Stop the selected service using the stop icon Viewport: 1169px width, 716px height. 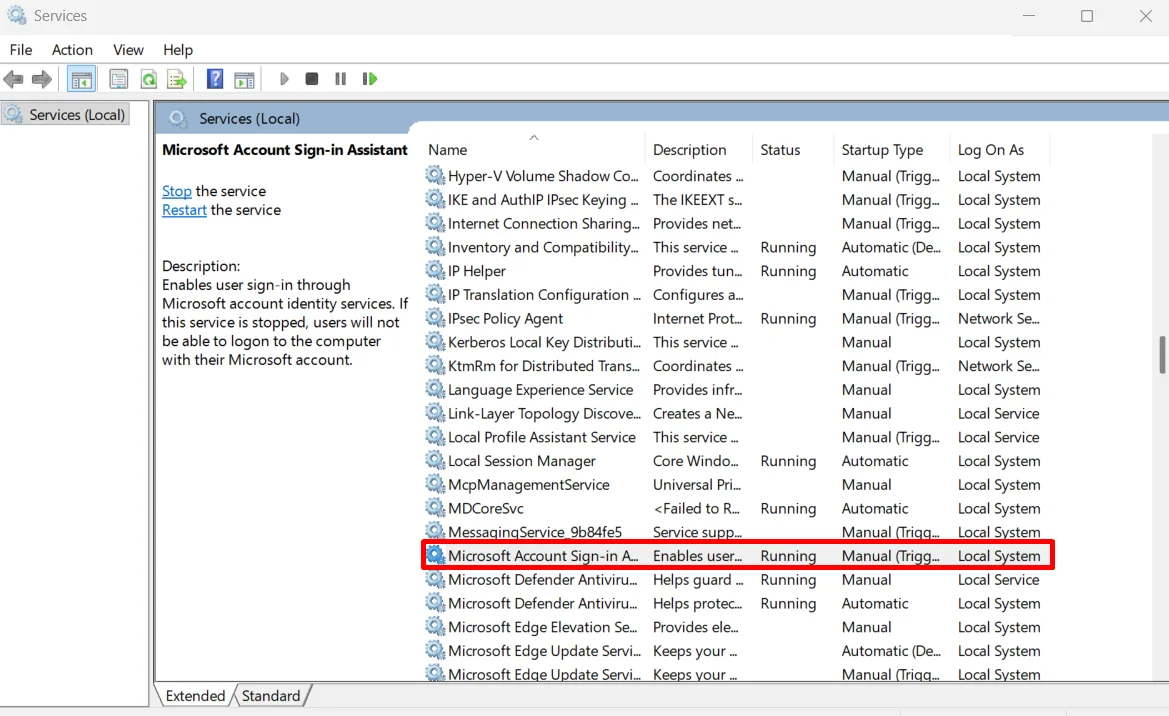pos(312,79)
